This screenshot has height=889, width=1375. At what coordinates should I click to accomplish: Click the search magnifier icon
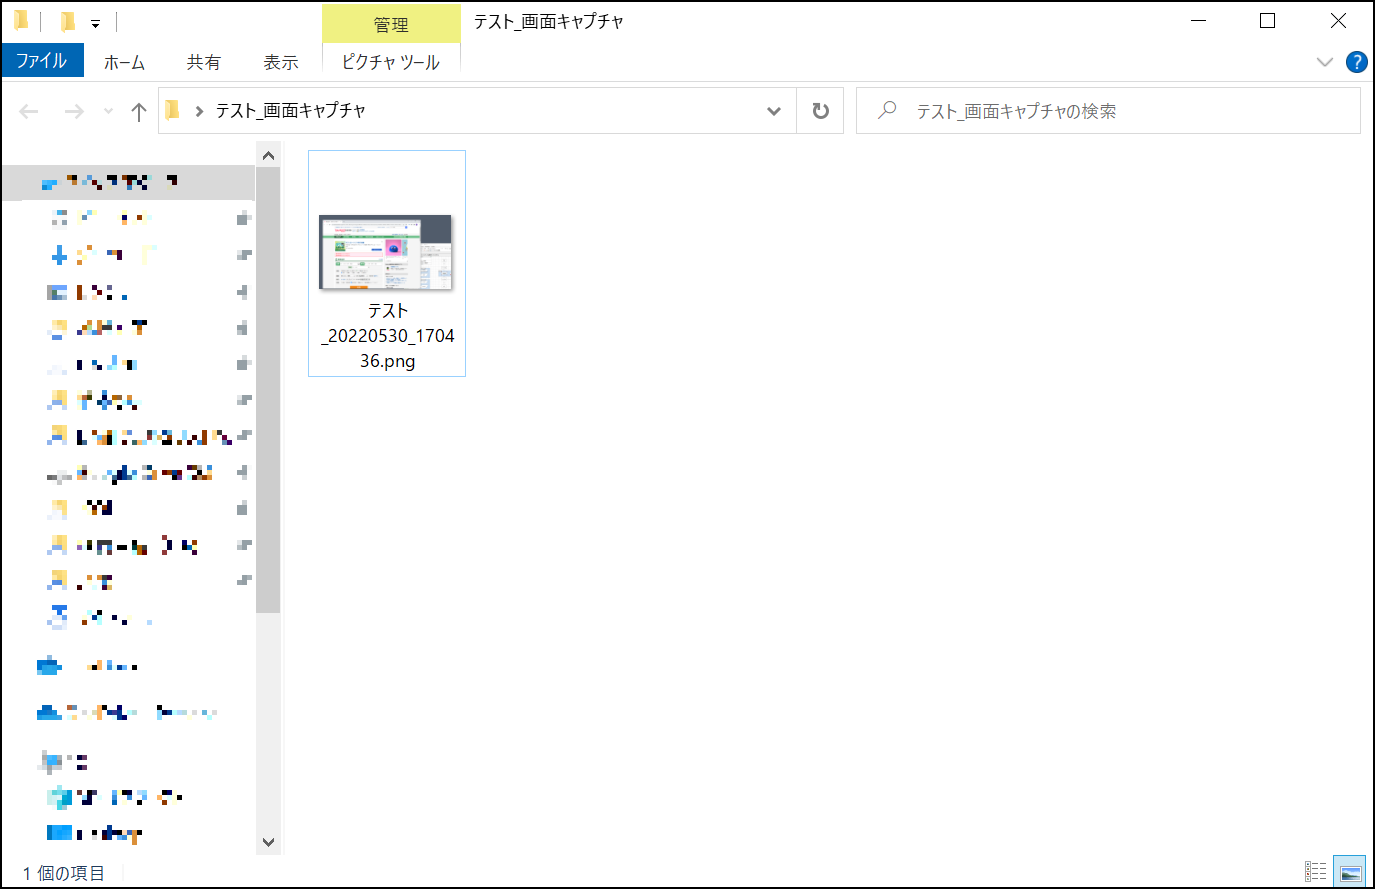pos(886,110)
